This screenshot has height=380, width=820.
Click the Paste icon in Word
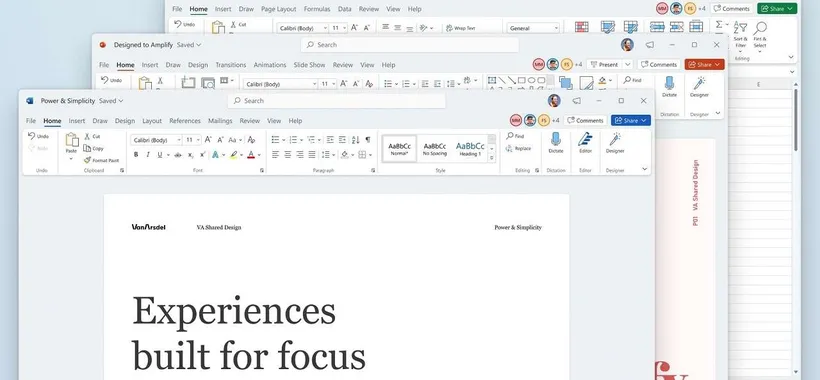pyautogui.click(x=72, y=140)
